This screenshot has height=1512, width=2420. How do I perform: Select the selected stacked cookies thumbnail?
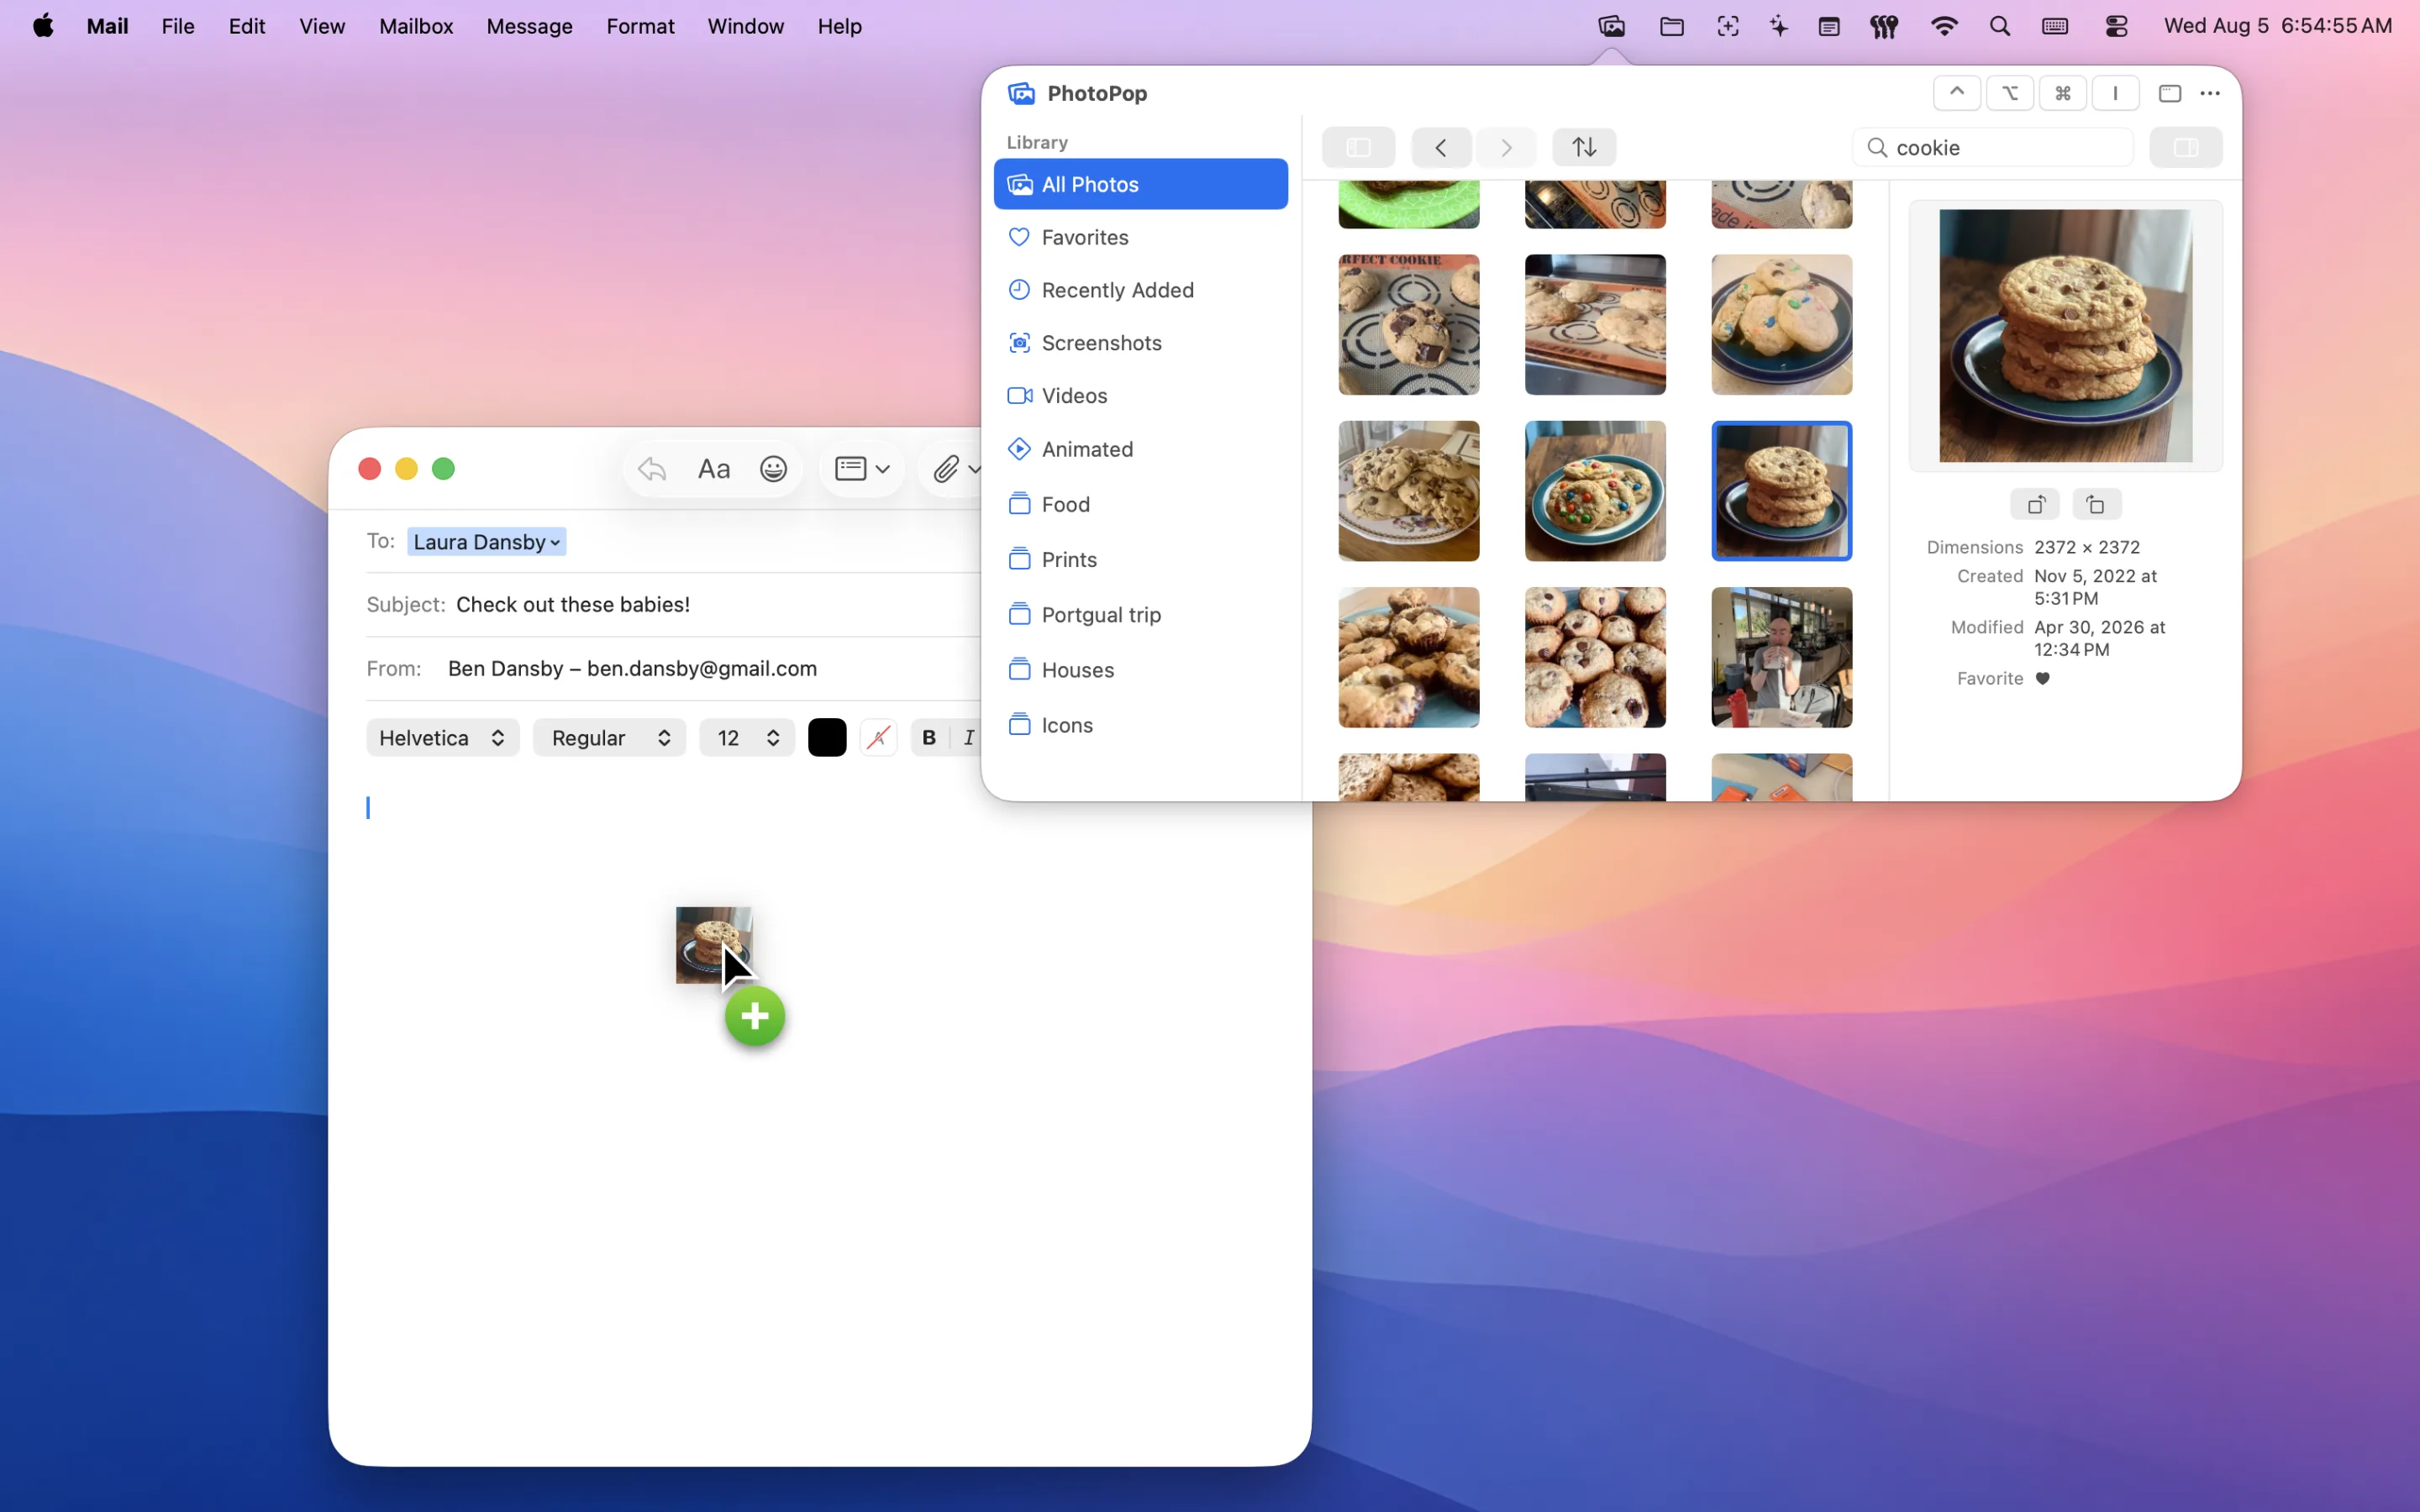click(1781, 490)
